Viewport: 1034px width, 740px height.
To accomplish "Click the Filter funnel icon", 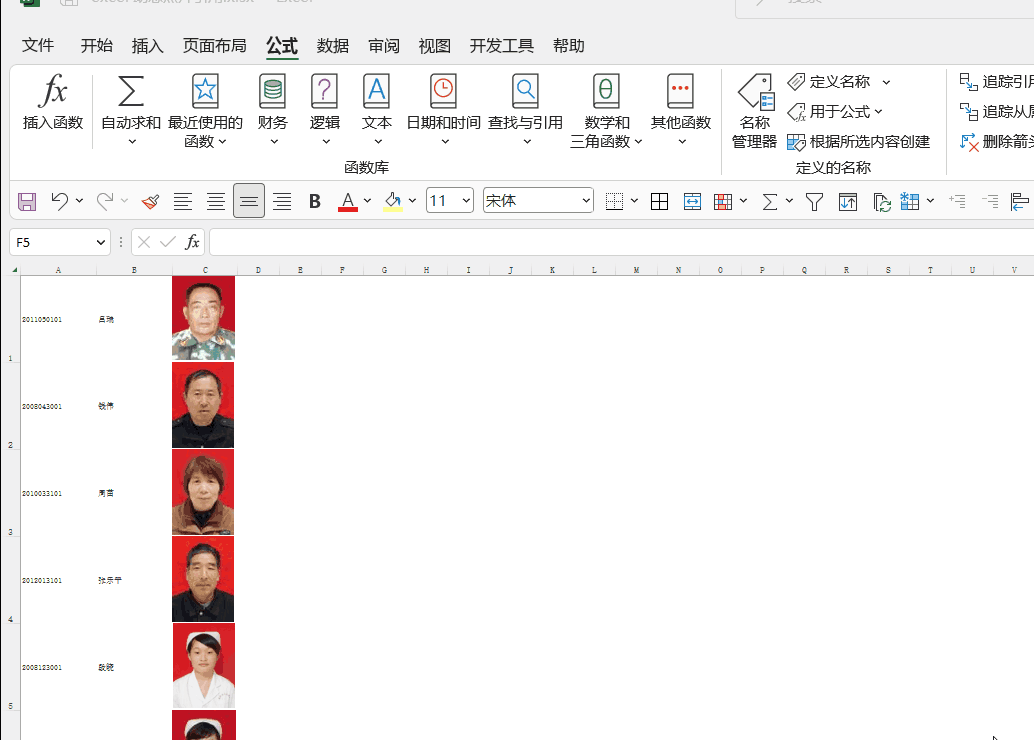I will (x=814, y=201).
